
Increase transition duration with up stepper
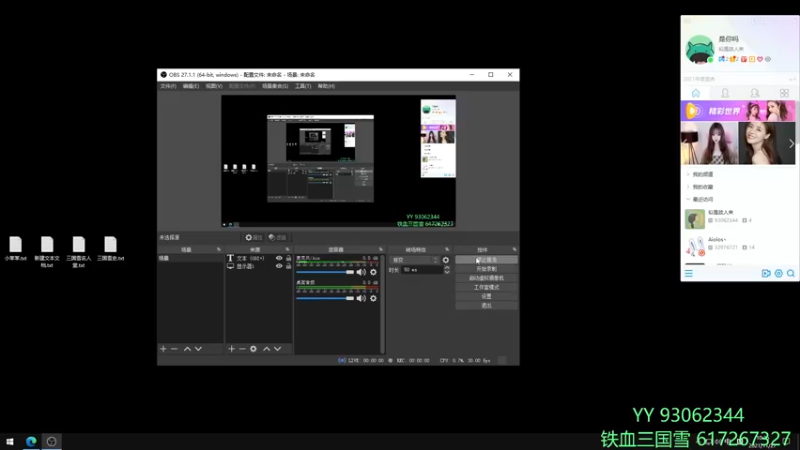447,267
